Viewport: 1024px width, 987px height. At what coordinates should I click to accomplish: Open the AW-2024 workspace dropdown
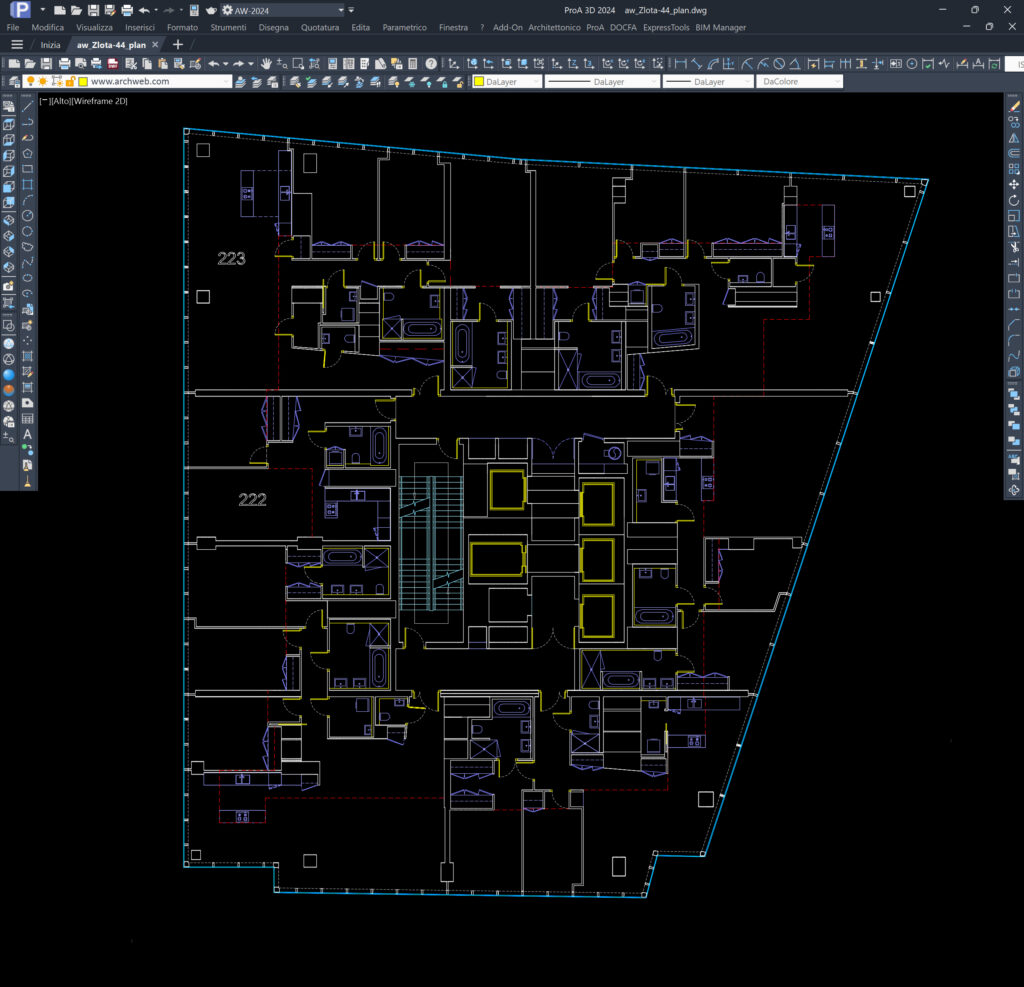point(341,10)
